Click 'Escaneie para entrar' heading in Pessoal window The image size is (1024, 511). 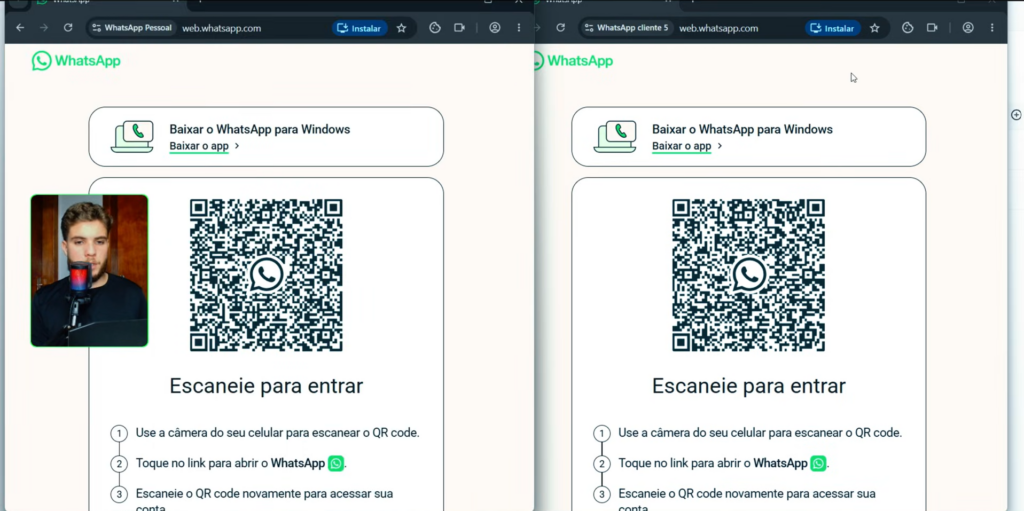[x=266, y=386]
